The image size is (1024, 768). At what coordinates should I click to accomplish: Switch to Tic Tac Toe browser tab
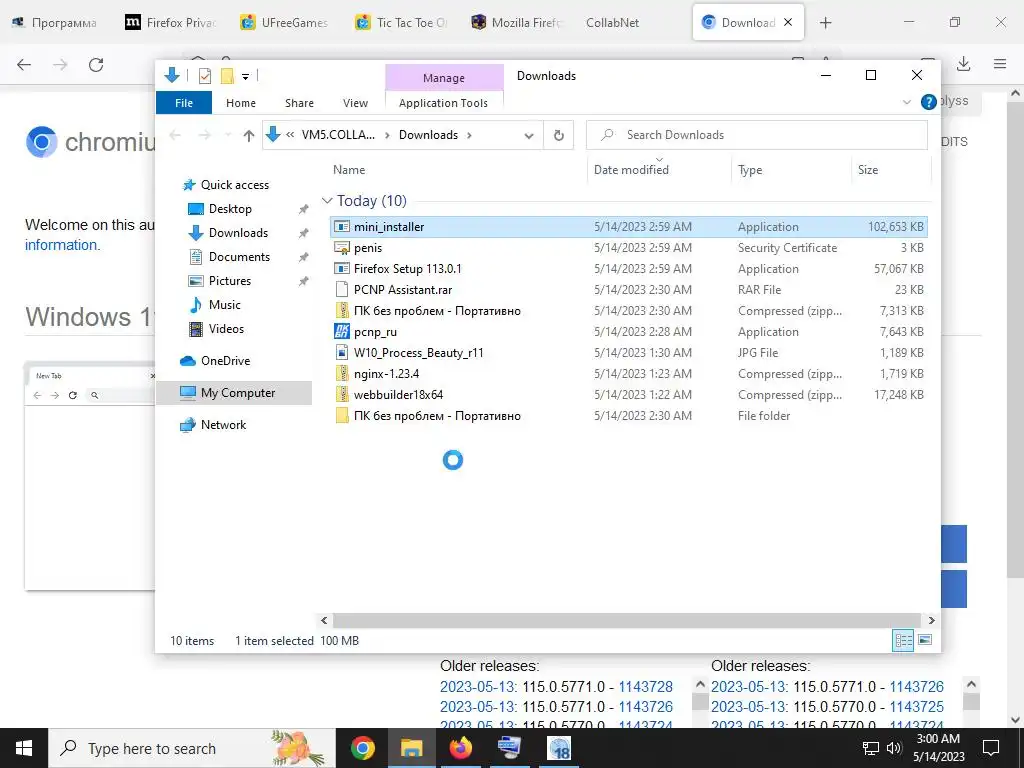point(401,22)
